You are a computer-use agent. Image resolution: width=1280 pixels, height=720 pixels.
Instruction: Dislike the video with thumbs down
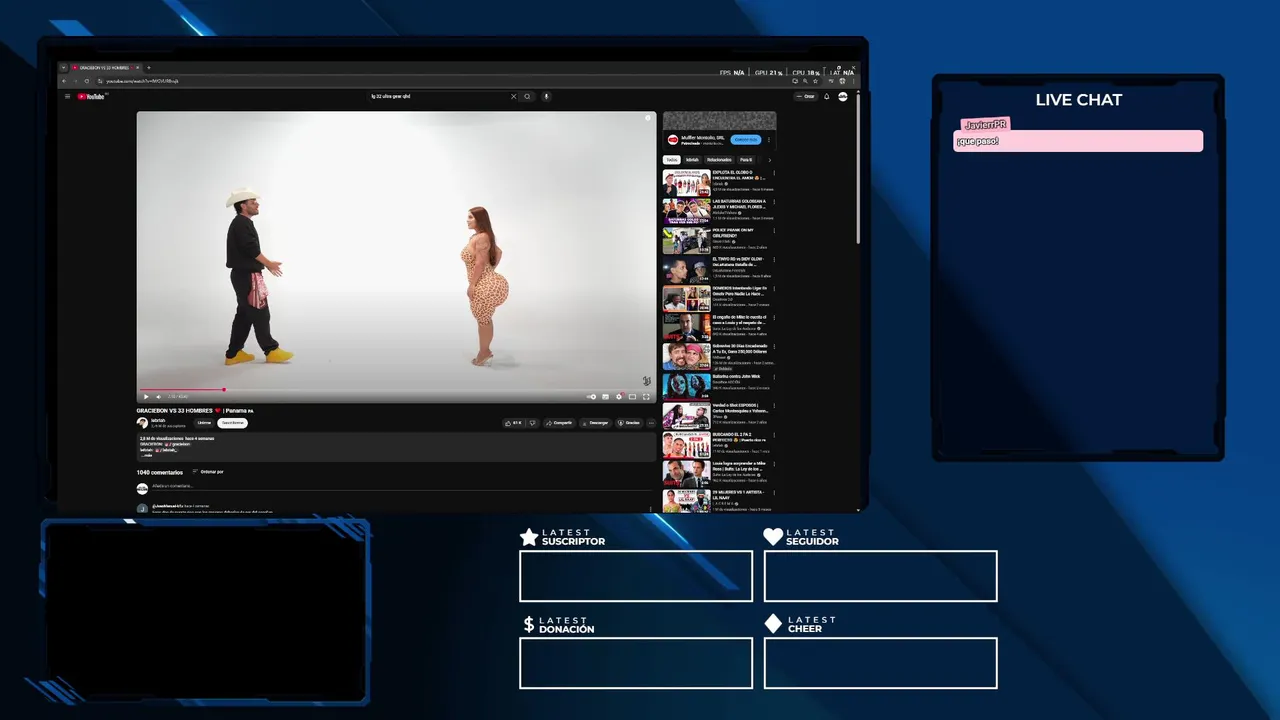pos(532,423)
